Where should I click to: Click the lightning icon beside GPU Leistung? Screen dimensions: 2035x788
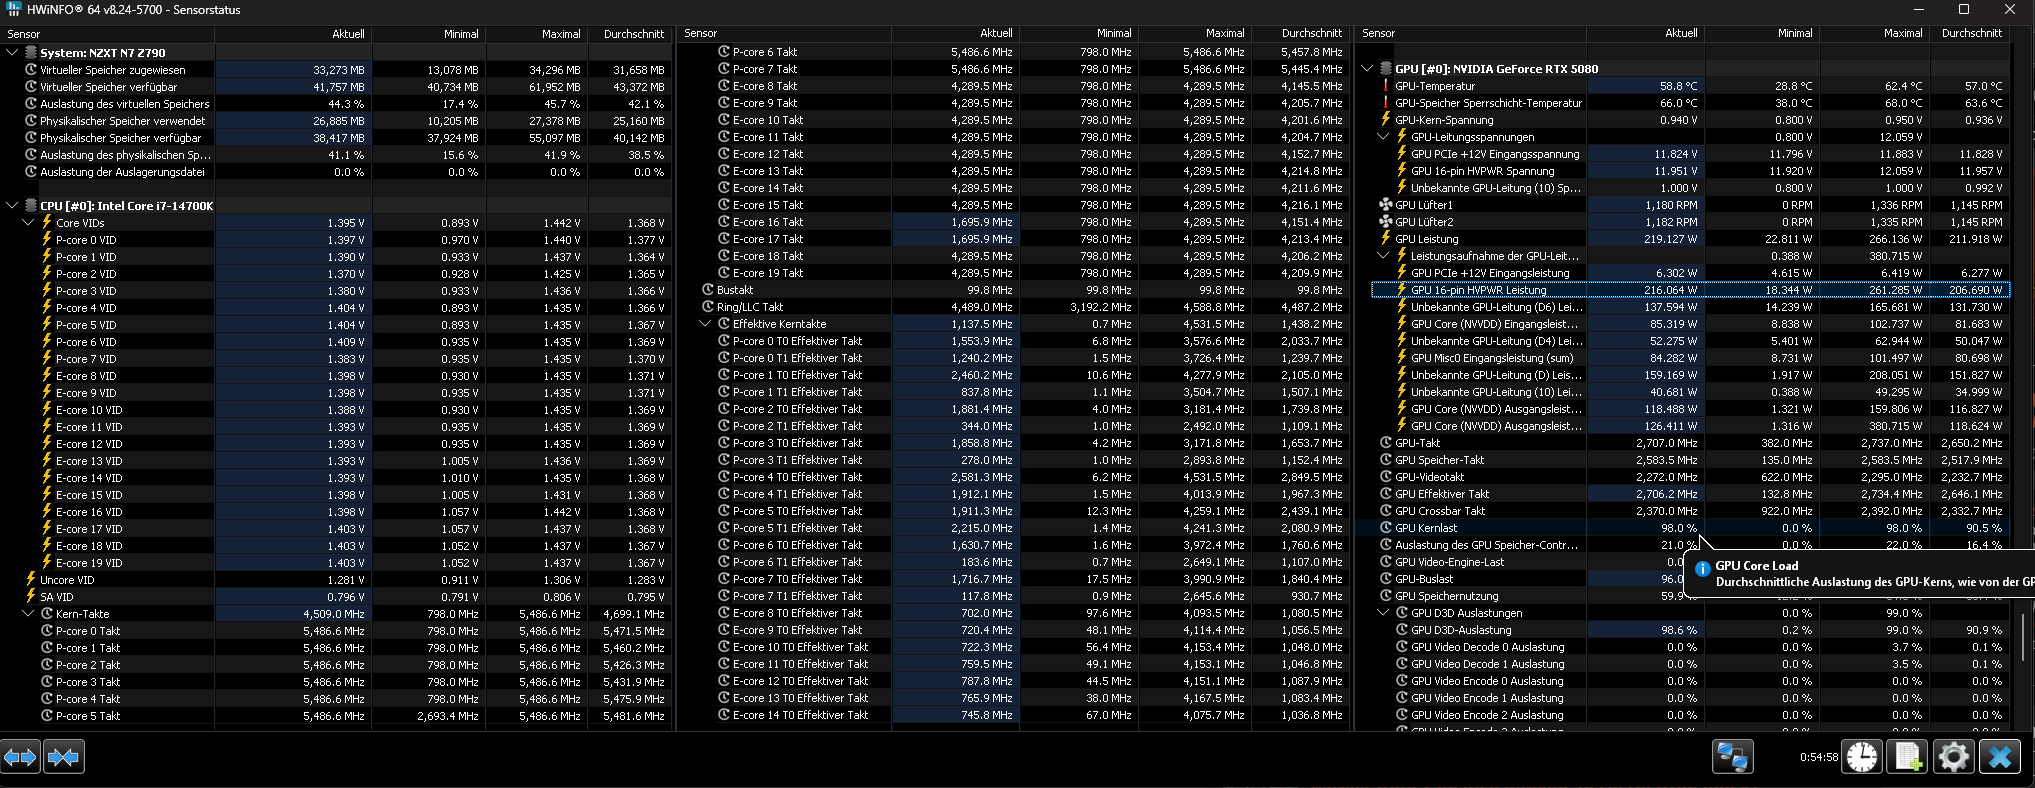(x=1386, y=239)
